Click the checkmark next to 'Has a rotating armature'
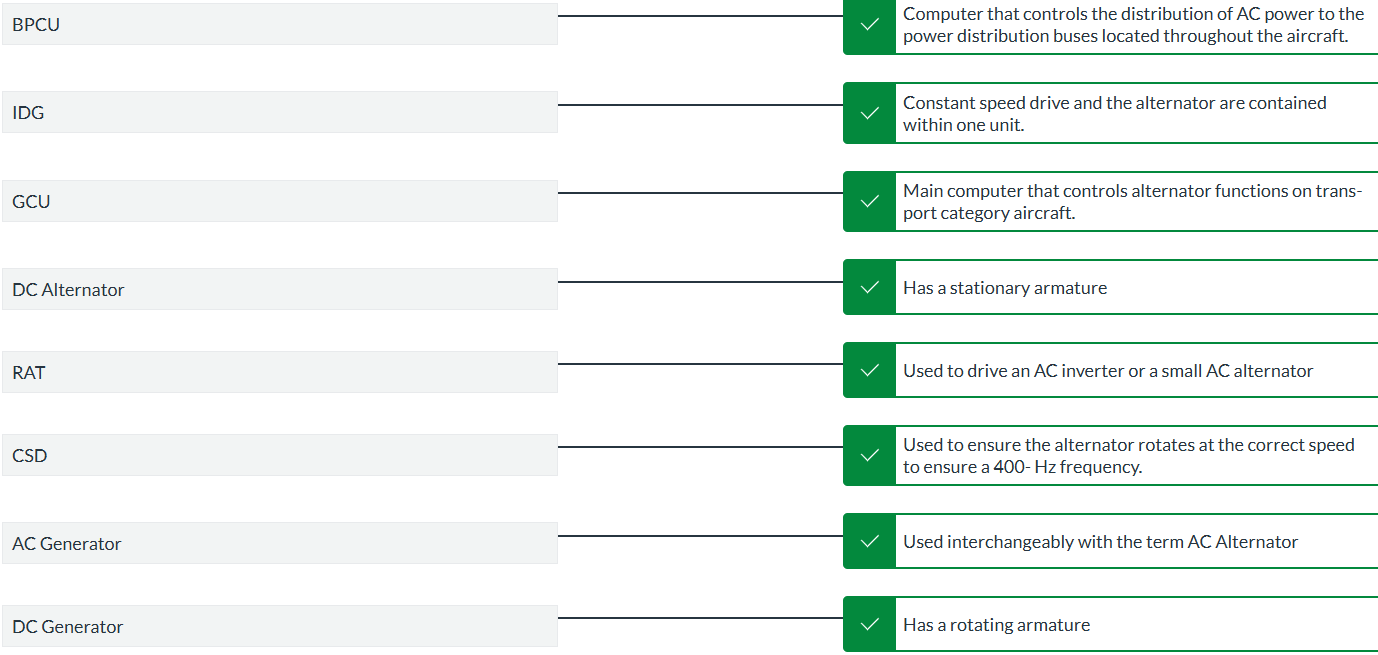 tap(869, 625)
